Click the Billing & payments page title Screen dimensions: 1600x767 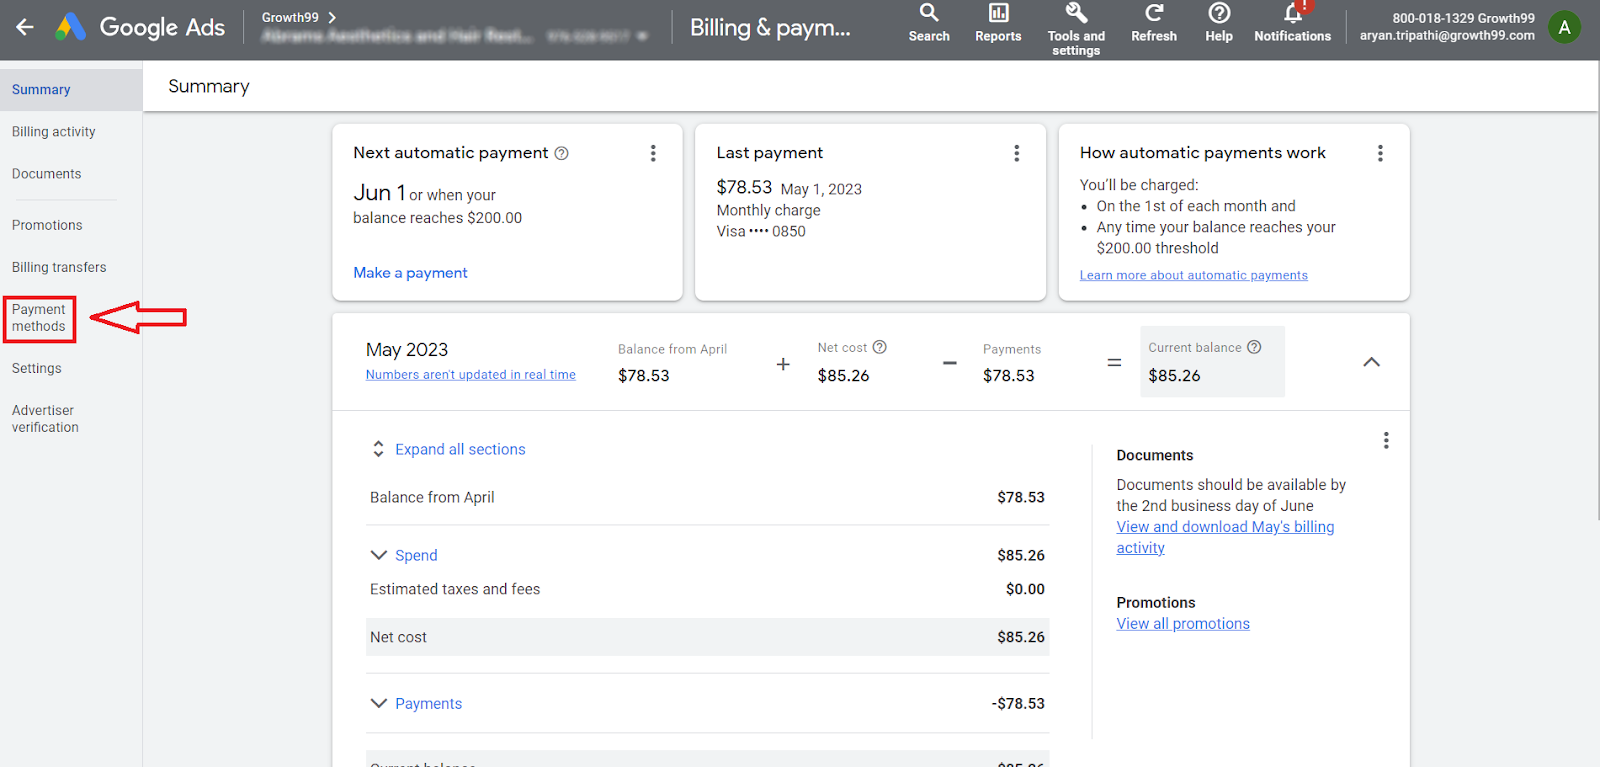point(770,28)
